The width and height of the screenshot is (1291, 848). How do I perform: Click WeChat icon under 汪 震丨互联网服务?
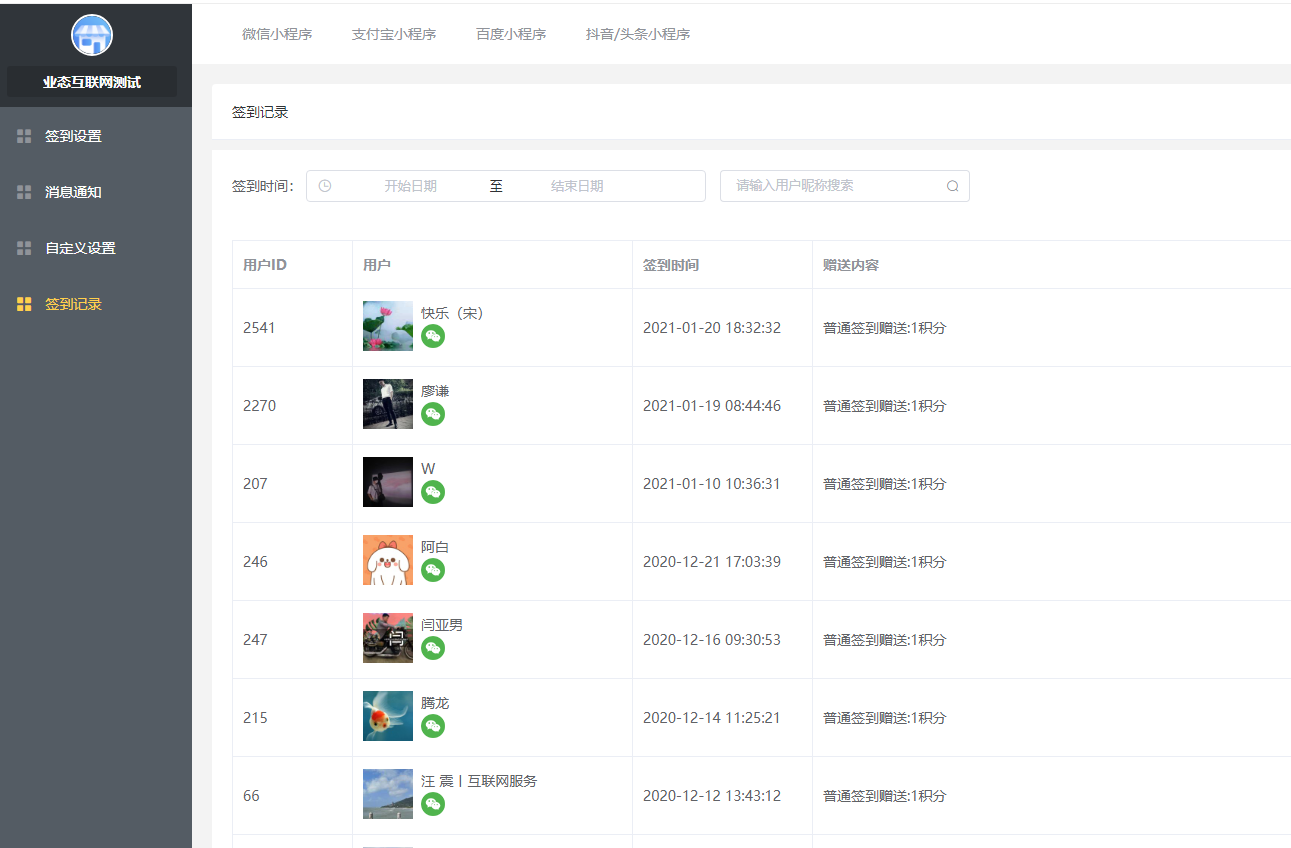(433, 804)
